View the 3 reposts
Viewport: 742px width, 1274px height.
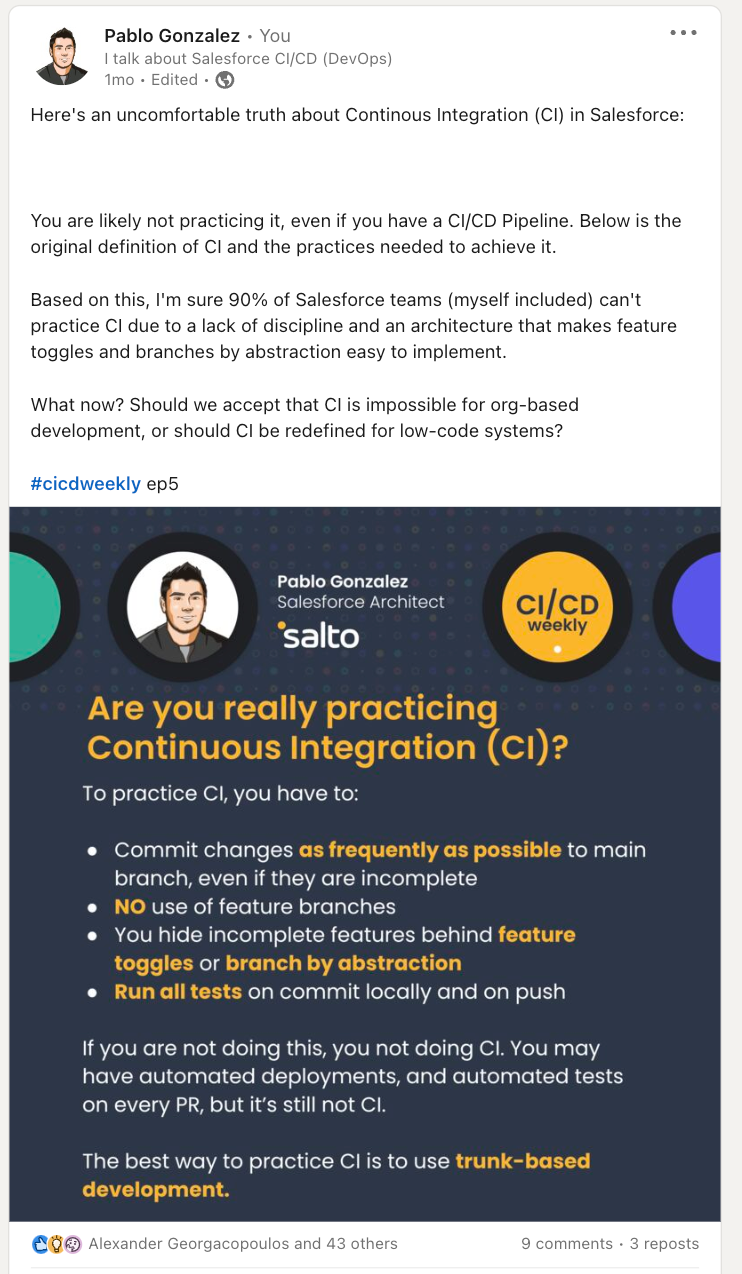[x=665, y=1244]
